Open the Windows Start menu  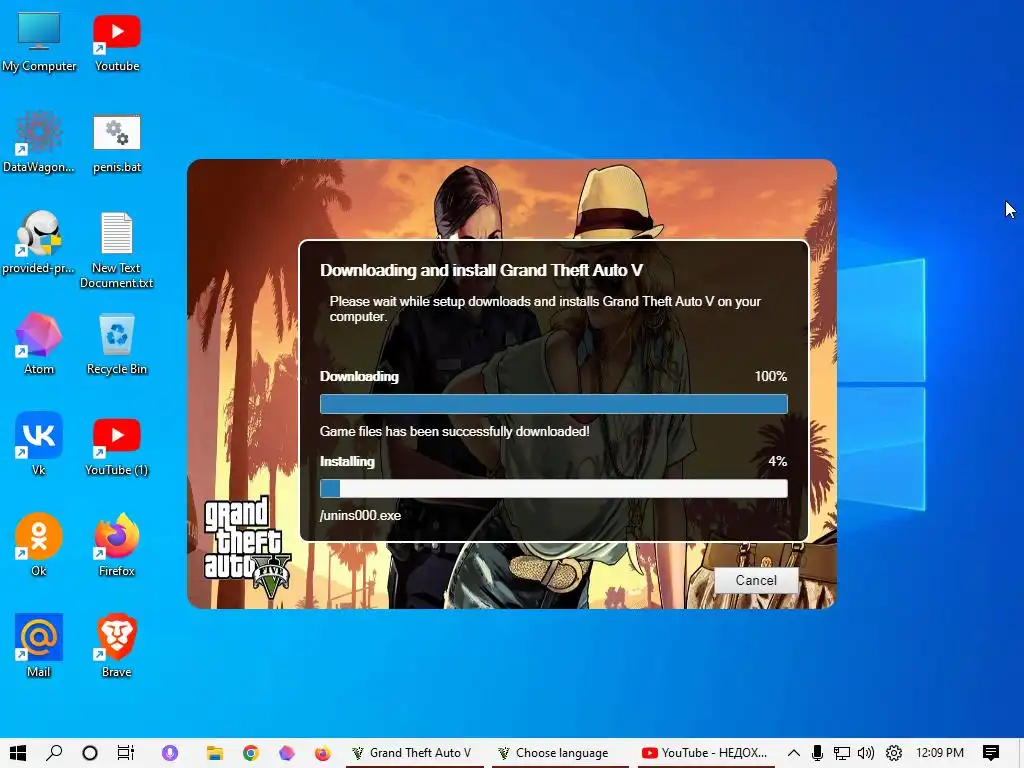(18, 753)
